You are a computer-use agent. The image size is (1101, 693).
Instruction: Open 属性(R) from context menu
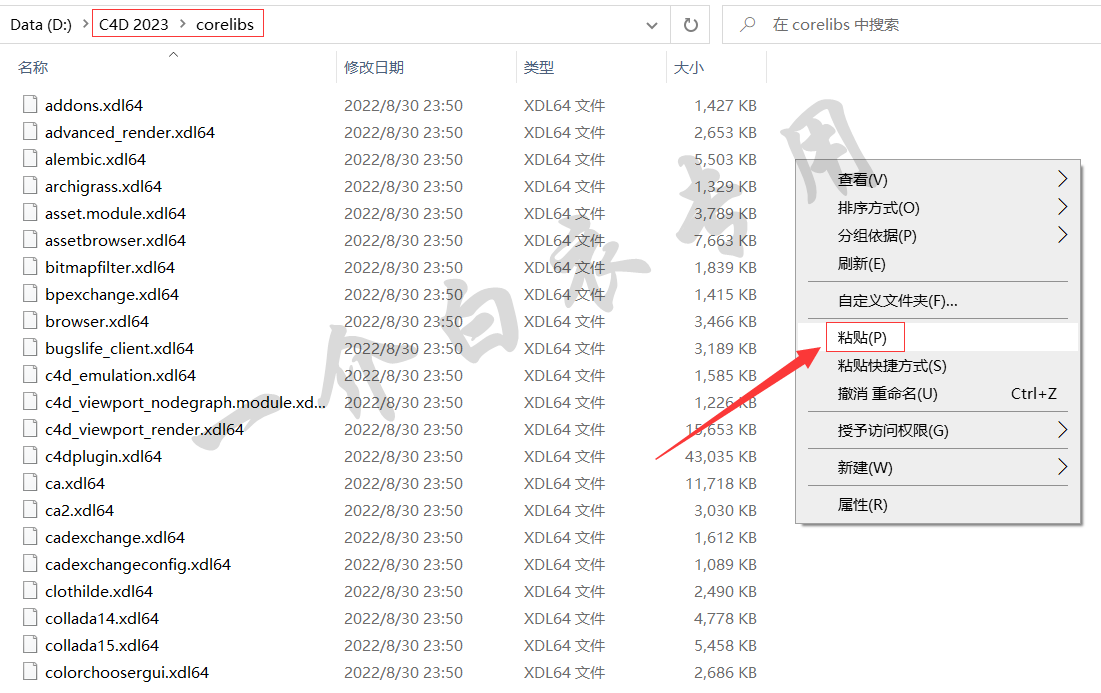click(937, 504)
